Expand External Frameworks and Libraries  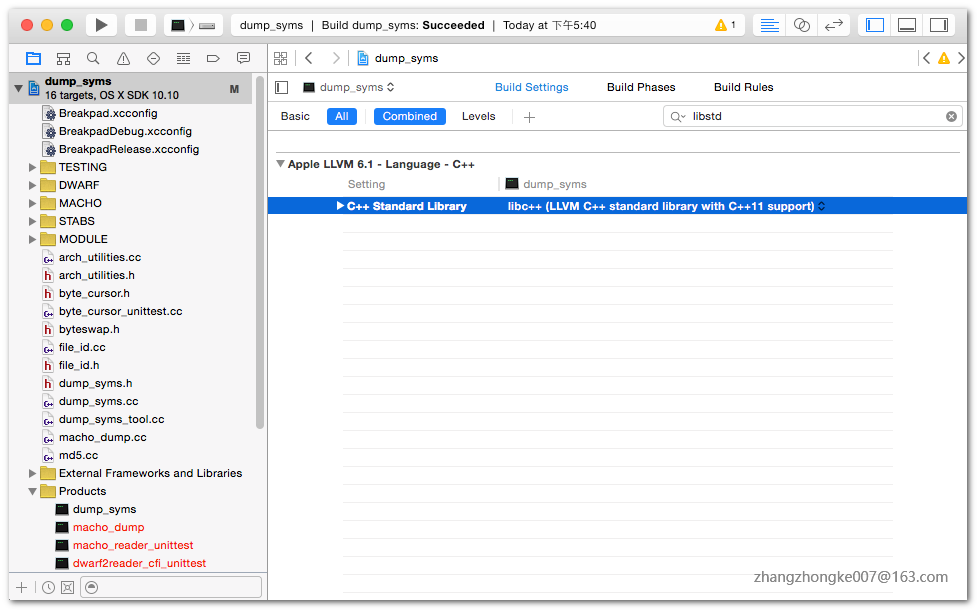(x=32, y=474)
